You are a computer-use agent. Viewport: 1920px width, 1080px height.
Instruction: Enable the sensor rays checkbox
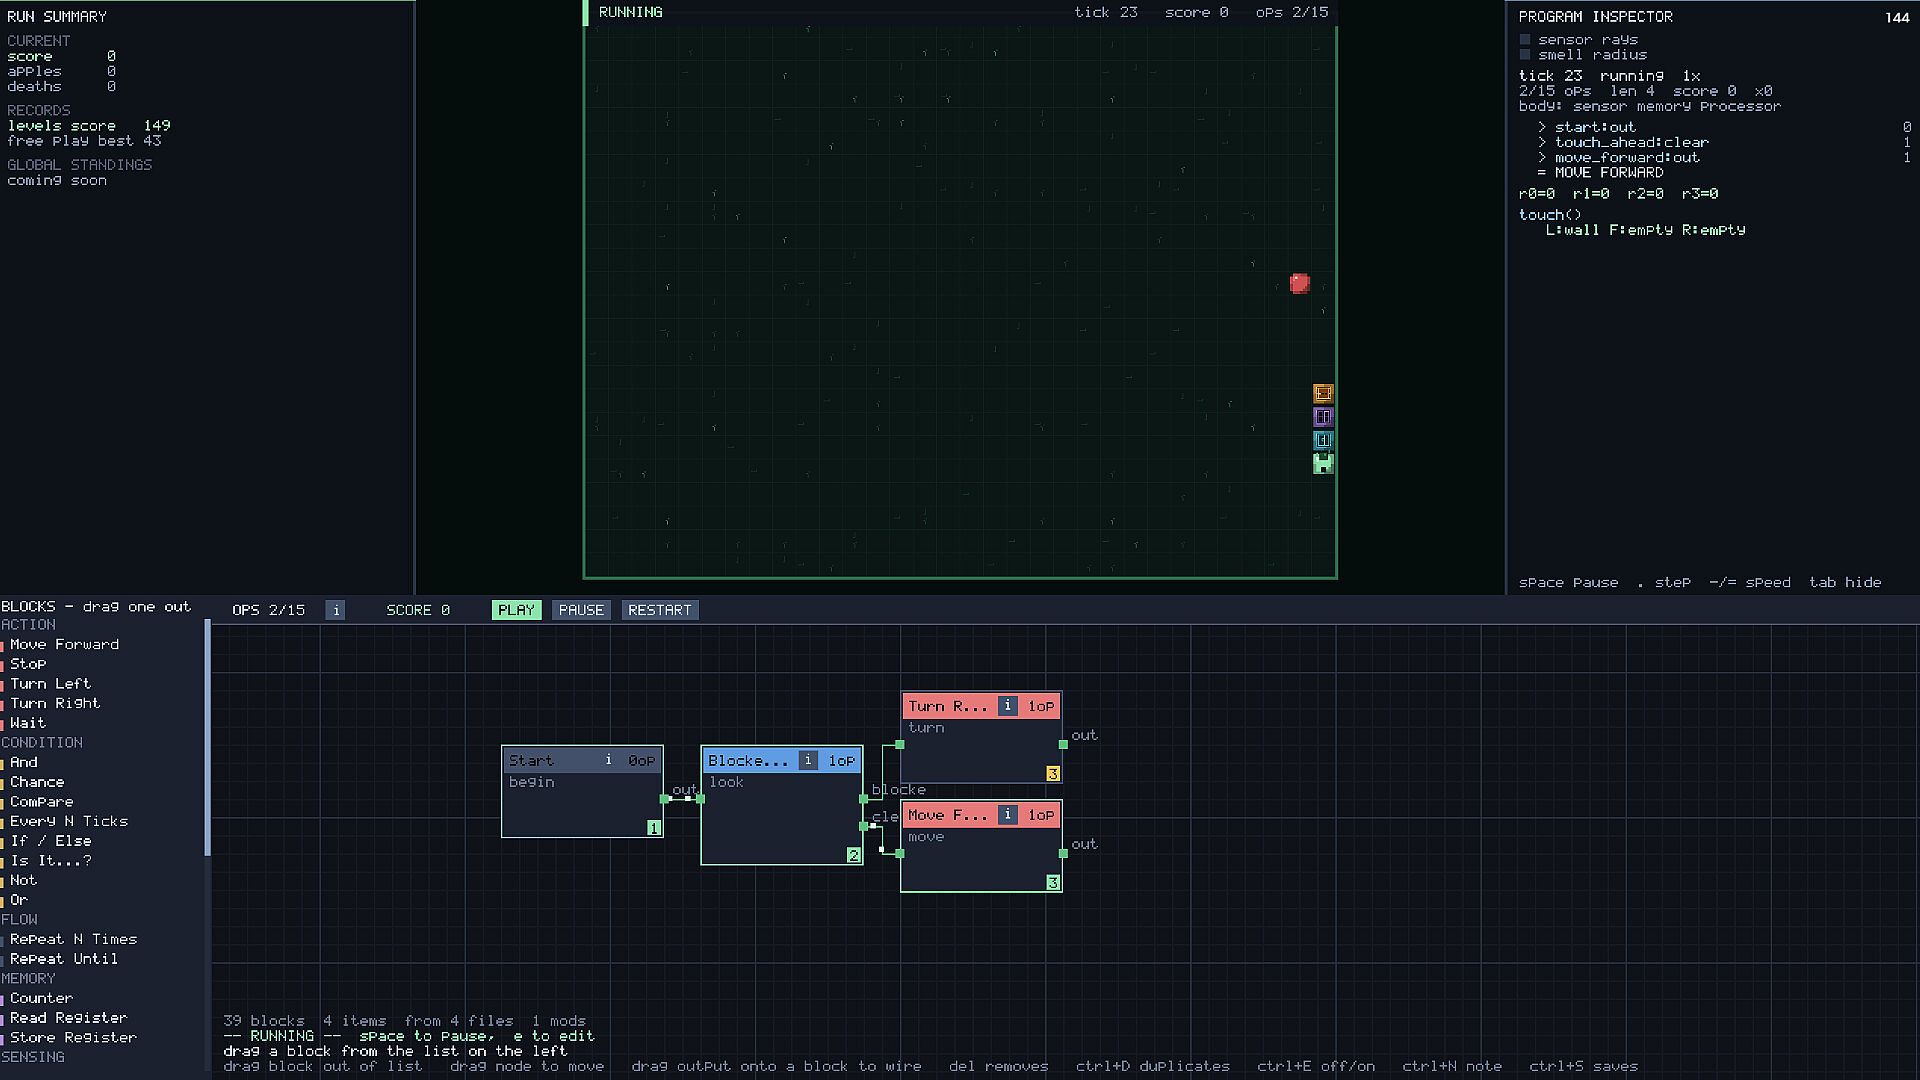point(1525,40)
